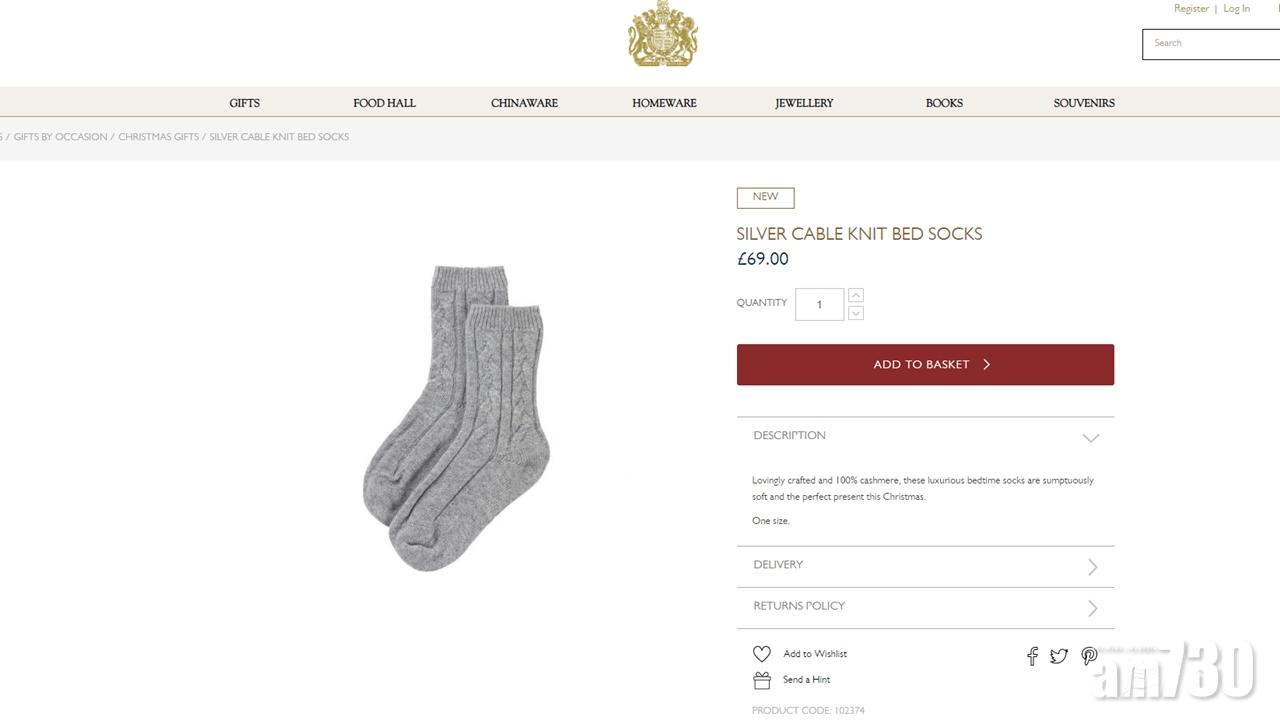Collapse the Description section
The height and width of the screenshot is (720, 1280).
pos(1090,437)
